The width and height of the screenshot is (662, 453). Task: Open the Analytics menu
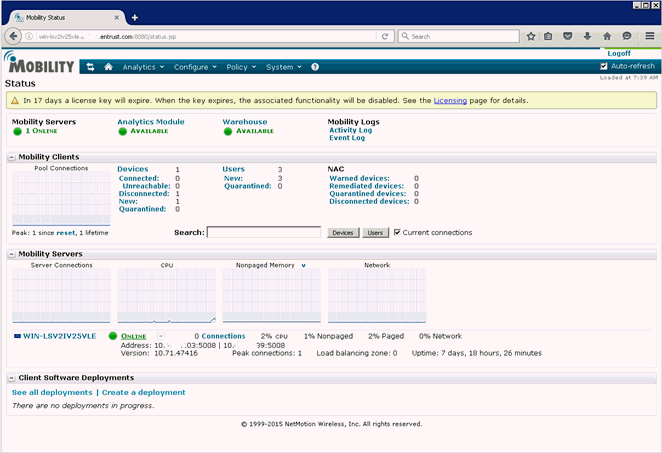(143, 67)
